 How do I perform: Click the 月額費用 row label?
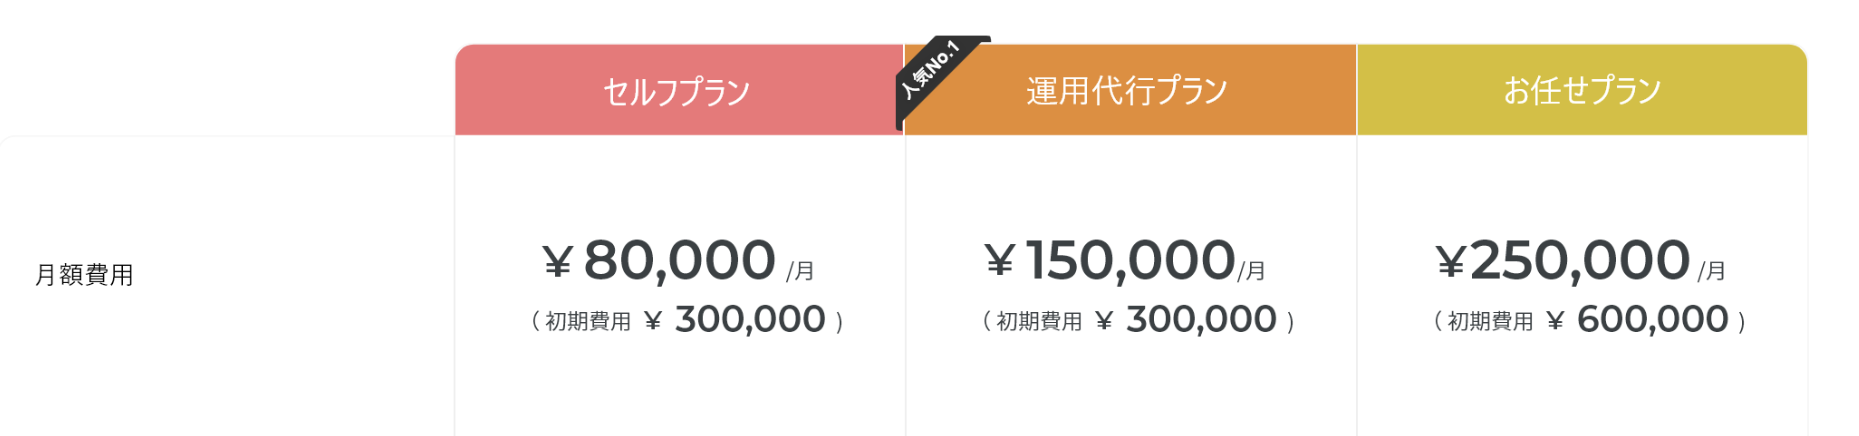pos(85,275)
